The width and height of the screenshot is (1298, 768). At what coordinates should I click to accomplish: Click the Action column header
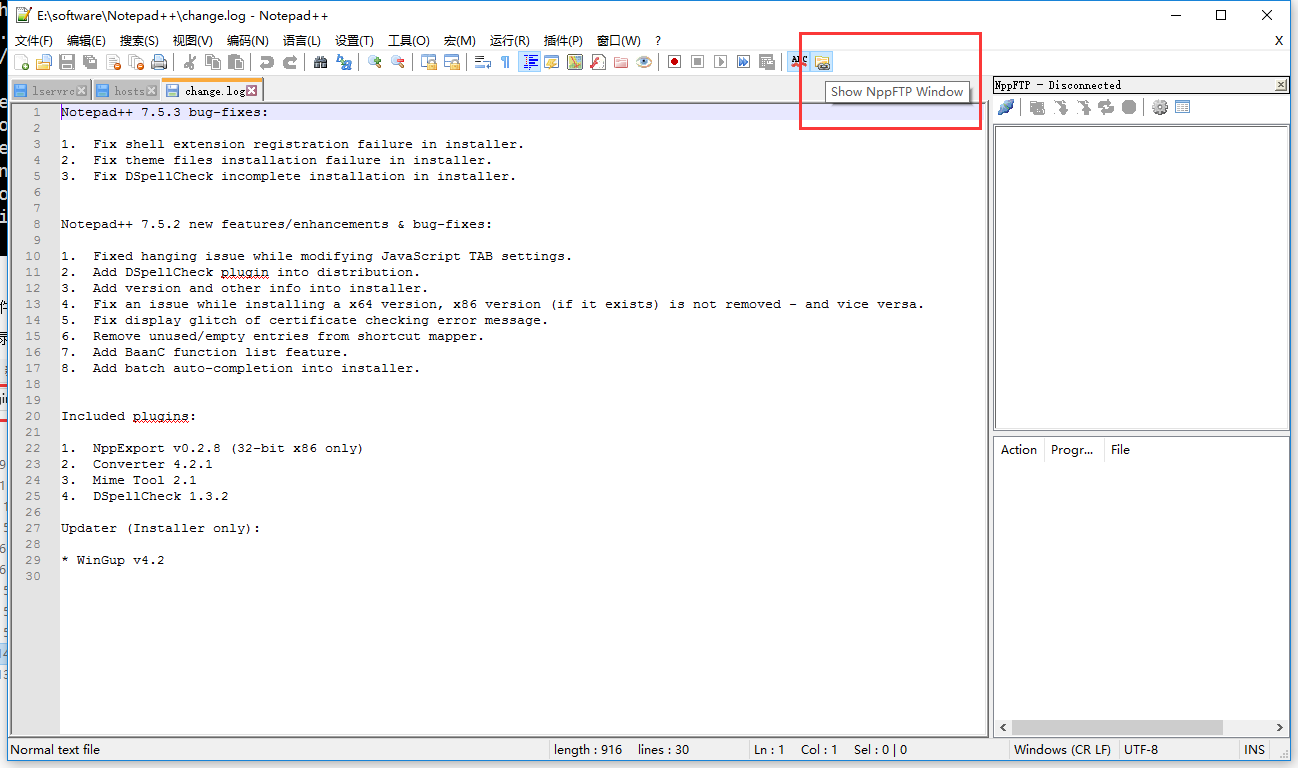point(1019,450)
